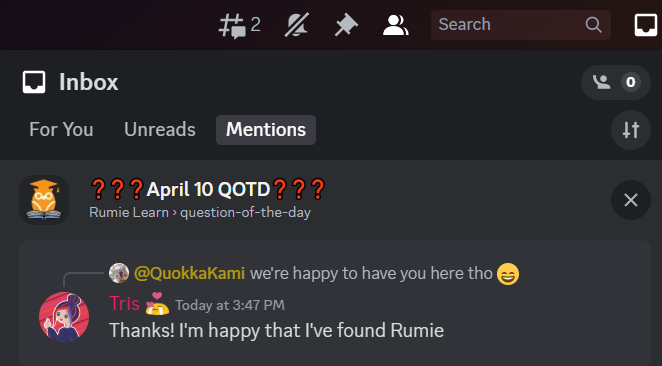The height and width of the screenshot is (366, 662).
Task: Open Tris's profile avatar
Action: point(64,317)
